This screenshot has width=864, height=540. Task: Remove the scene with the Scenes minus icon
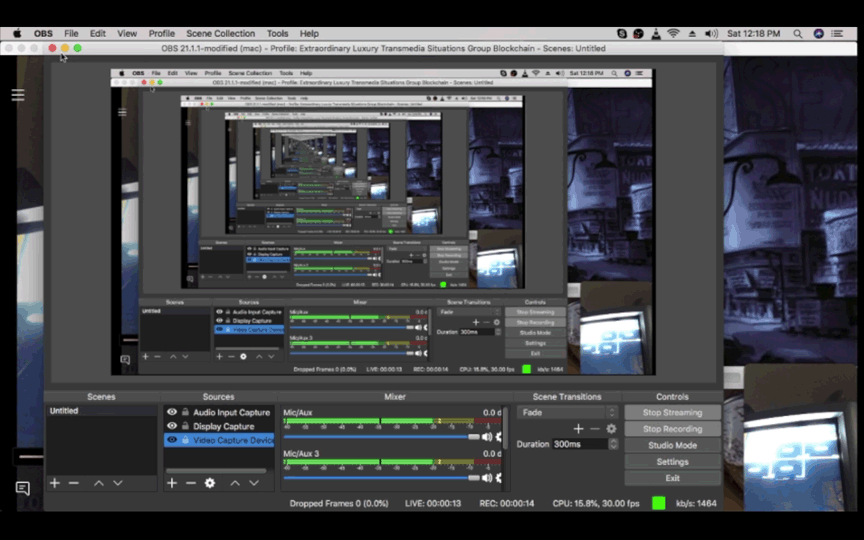tap(74, 483)
